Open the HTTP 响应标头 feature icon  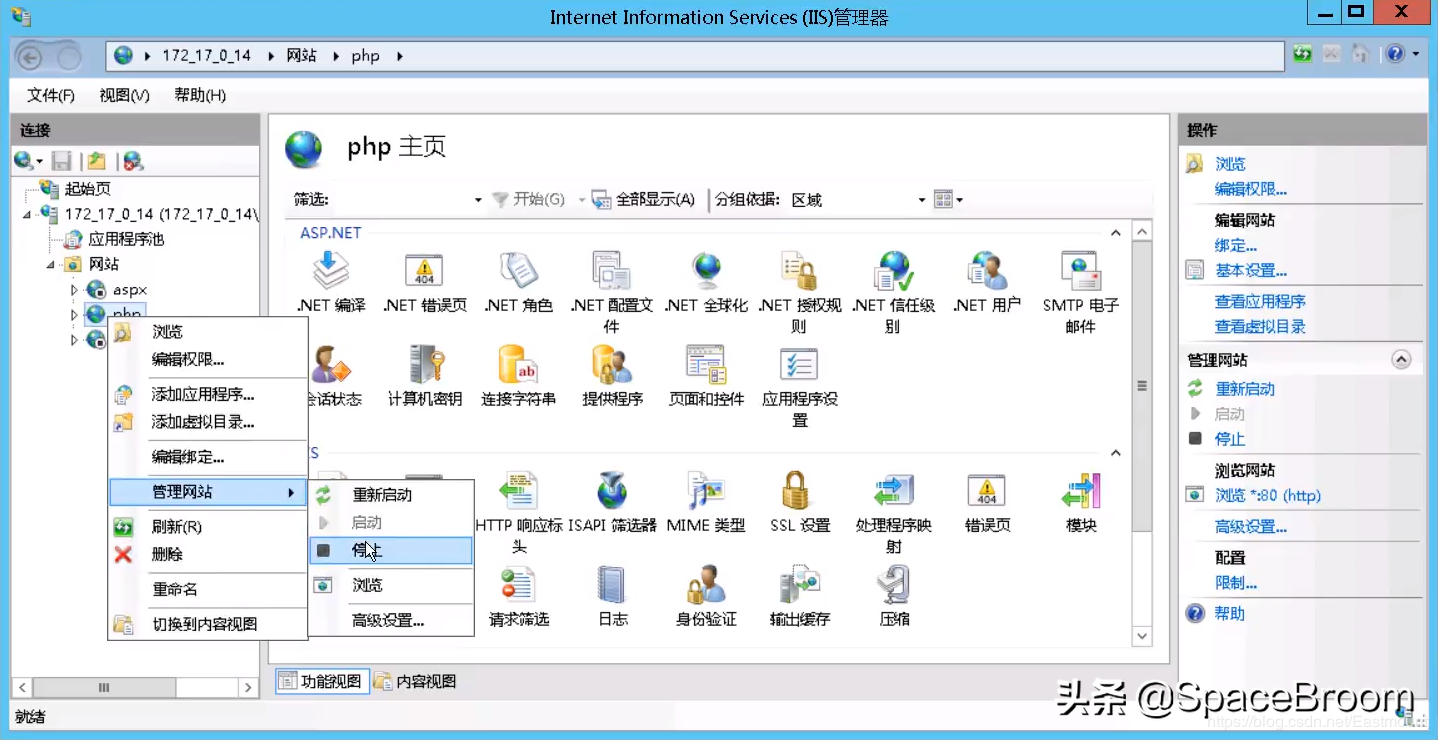click(x=518, y=490)
